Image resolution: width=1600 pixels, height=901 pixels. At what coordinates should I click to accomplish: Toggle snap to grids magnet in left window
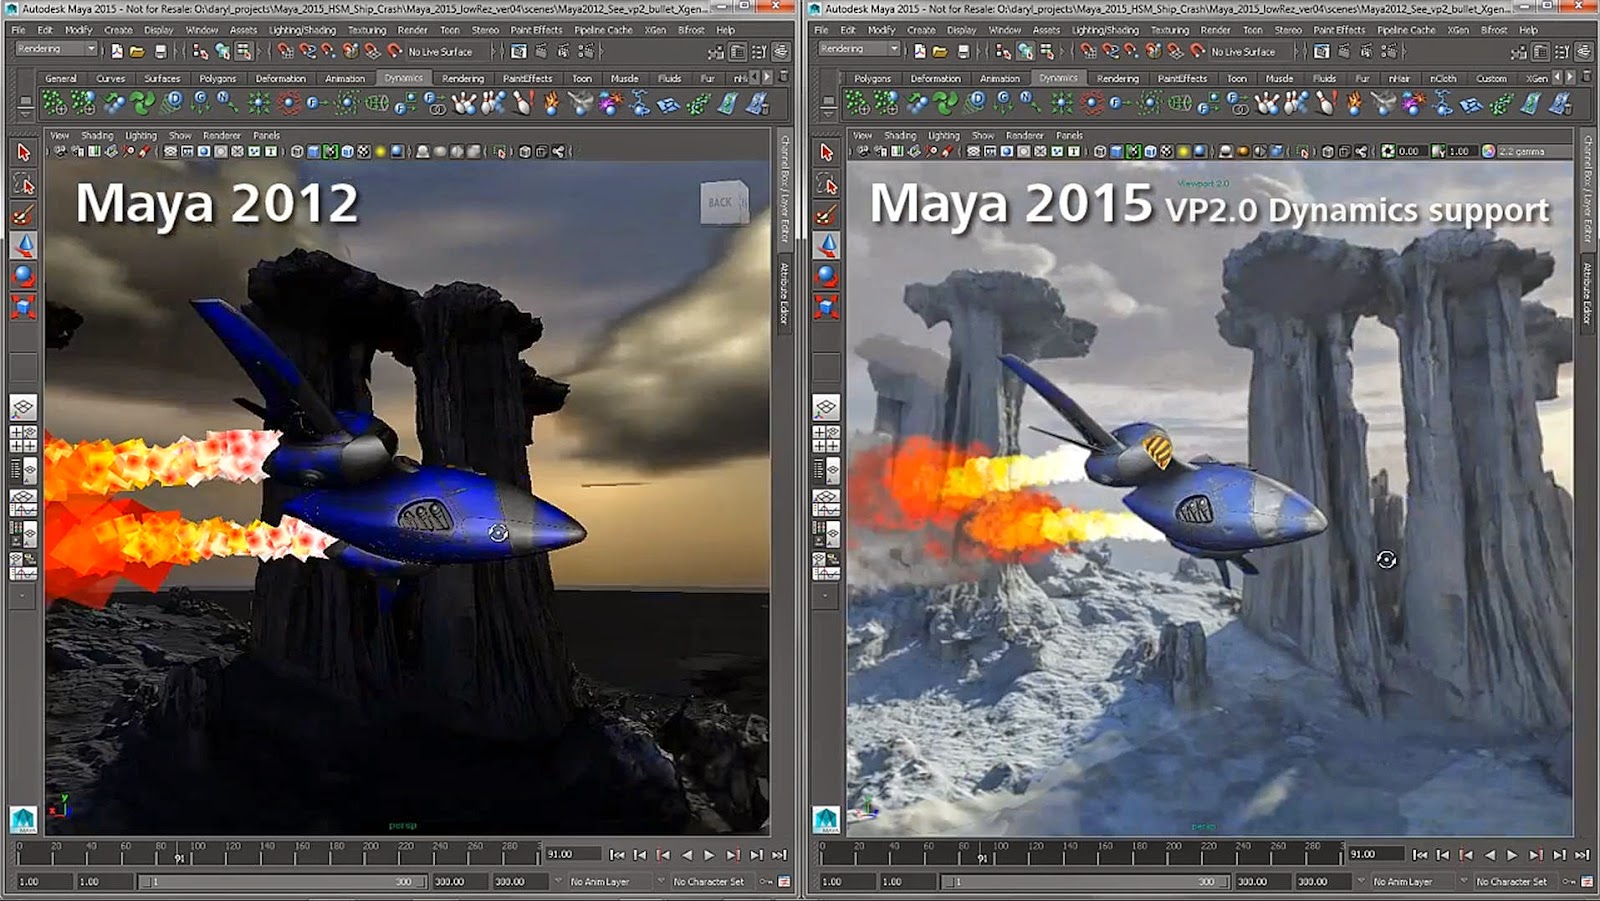click(x=286, y=51)
